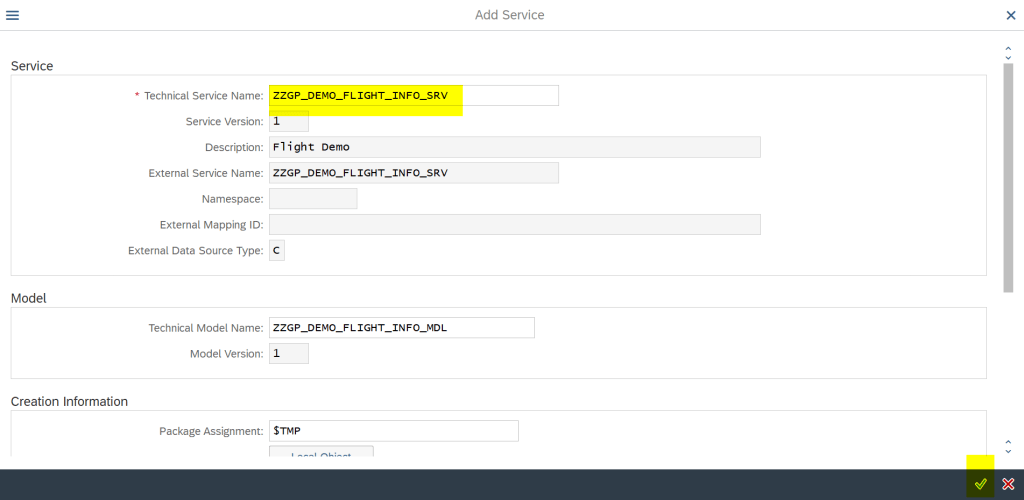The height and width of the screenshot is (500, 1024).
Task: Click the down chevron directly above the scrollbar
Action: point(1008,56)
